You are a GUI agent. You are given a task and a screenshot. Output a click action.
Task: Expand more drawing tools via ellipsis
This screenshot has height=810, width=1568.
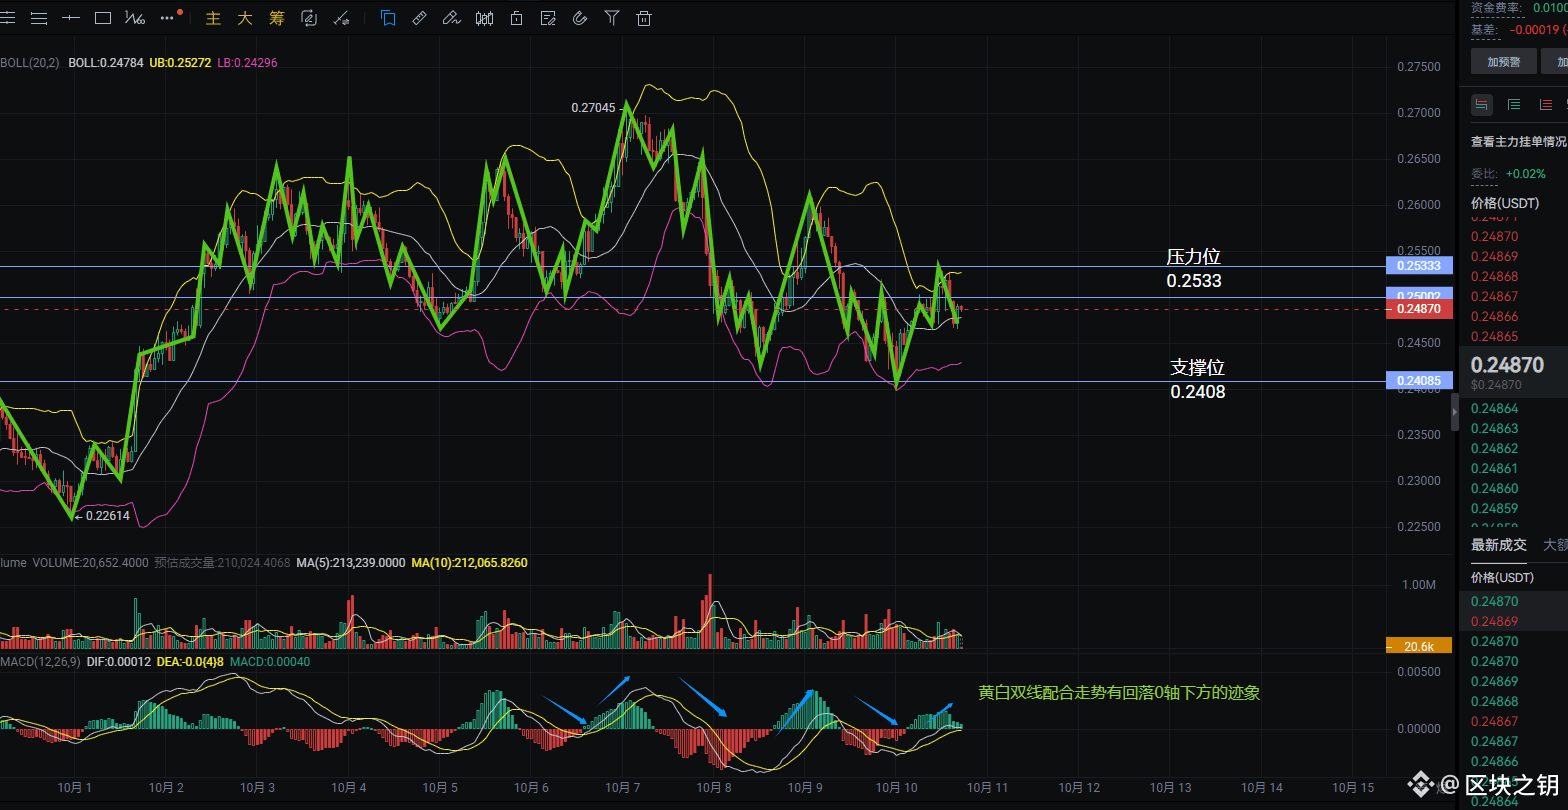pyautogui.click(x=168, y=18)
